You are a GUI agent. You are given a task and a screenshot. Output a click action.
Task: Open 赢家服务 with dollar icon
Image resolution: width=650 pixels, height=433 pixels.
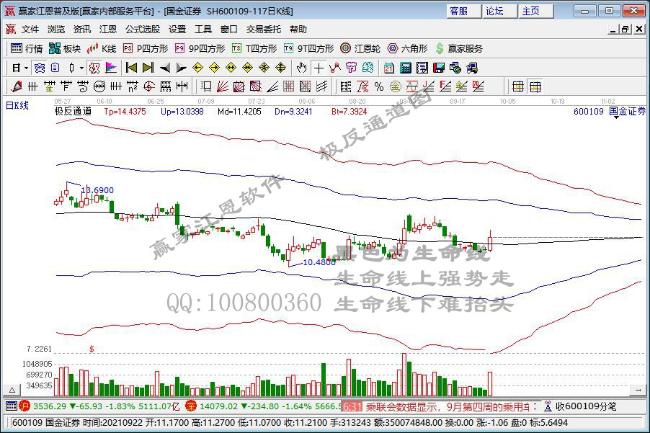tap(459, 48)
